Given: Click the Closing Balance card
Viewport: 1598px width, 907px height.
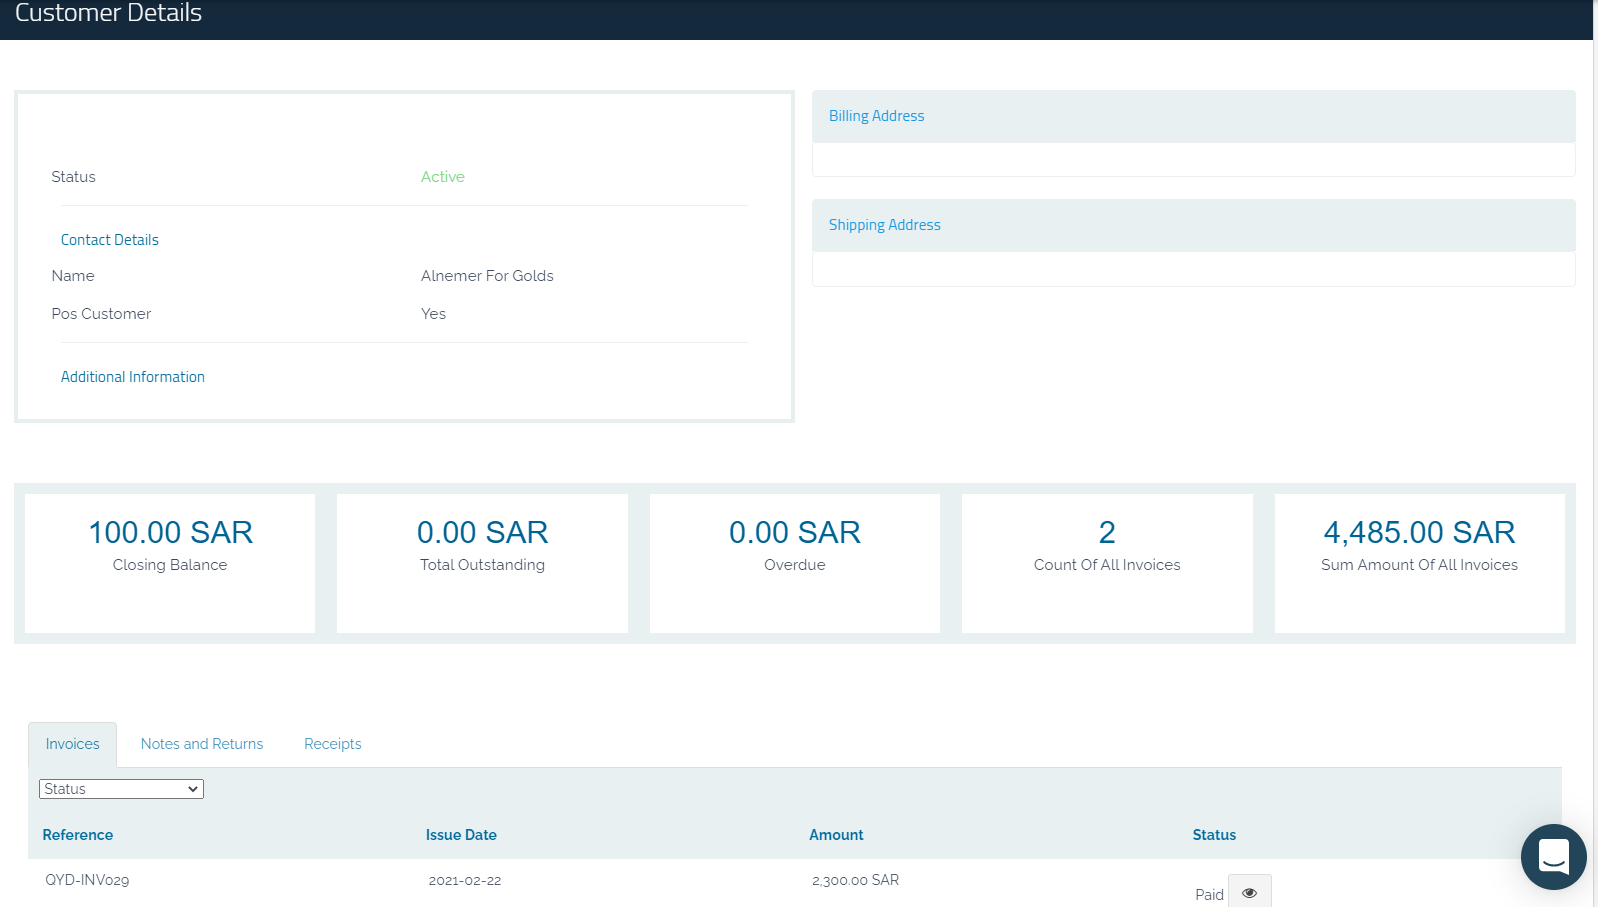Looking at the screenshot, I should [x=170, y=563].
